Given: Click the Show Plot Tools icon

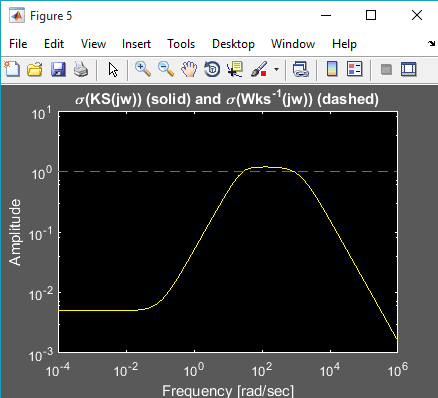Looking at the screenshot, I should pyautogui.click(x=409, y=69).
